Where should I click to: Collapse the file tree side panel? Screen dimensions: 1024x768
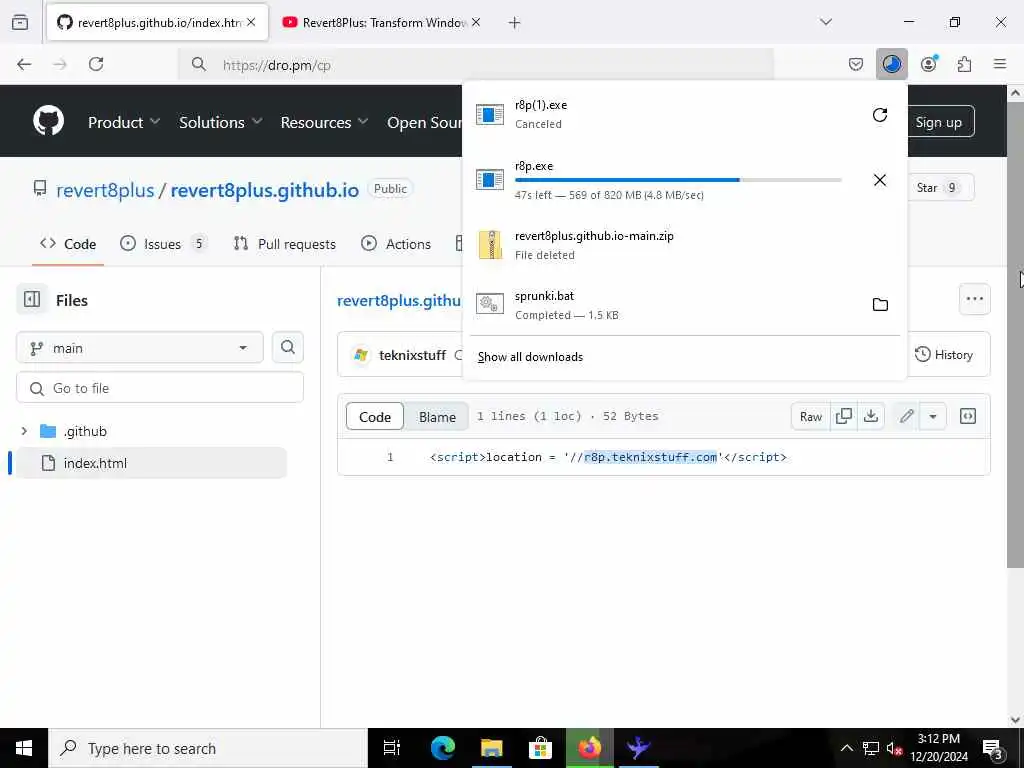(x=31, y=300)
